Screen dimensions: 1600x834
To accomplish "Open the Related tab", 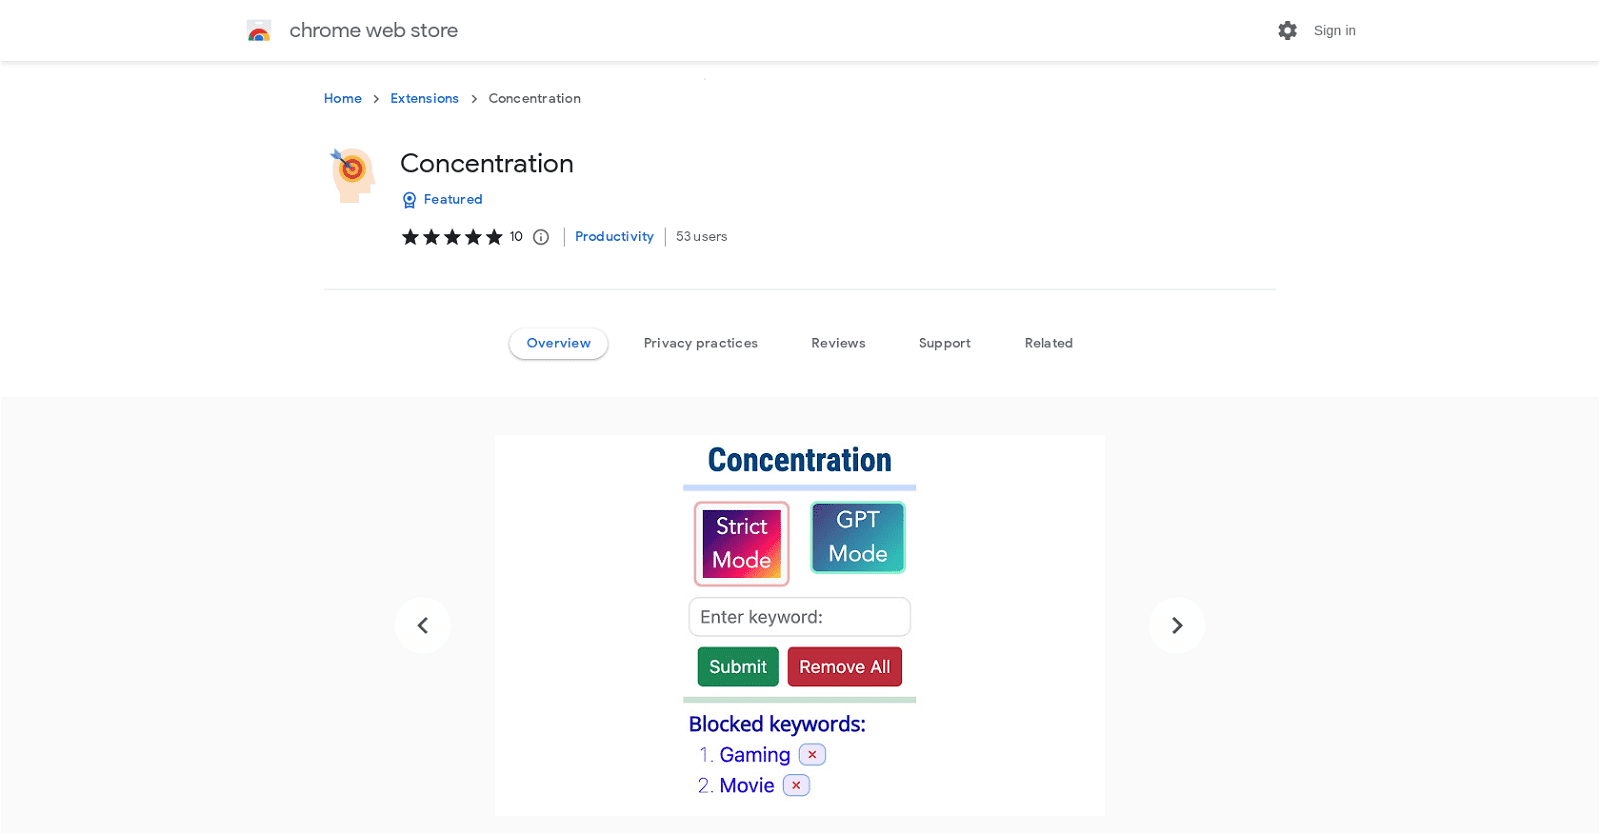I will point(1048,343).
